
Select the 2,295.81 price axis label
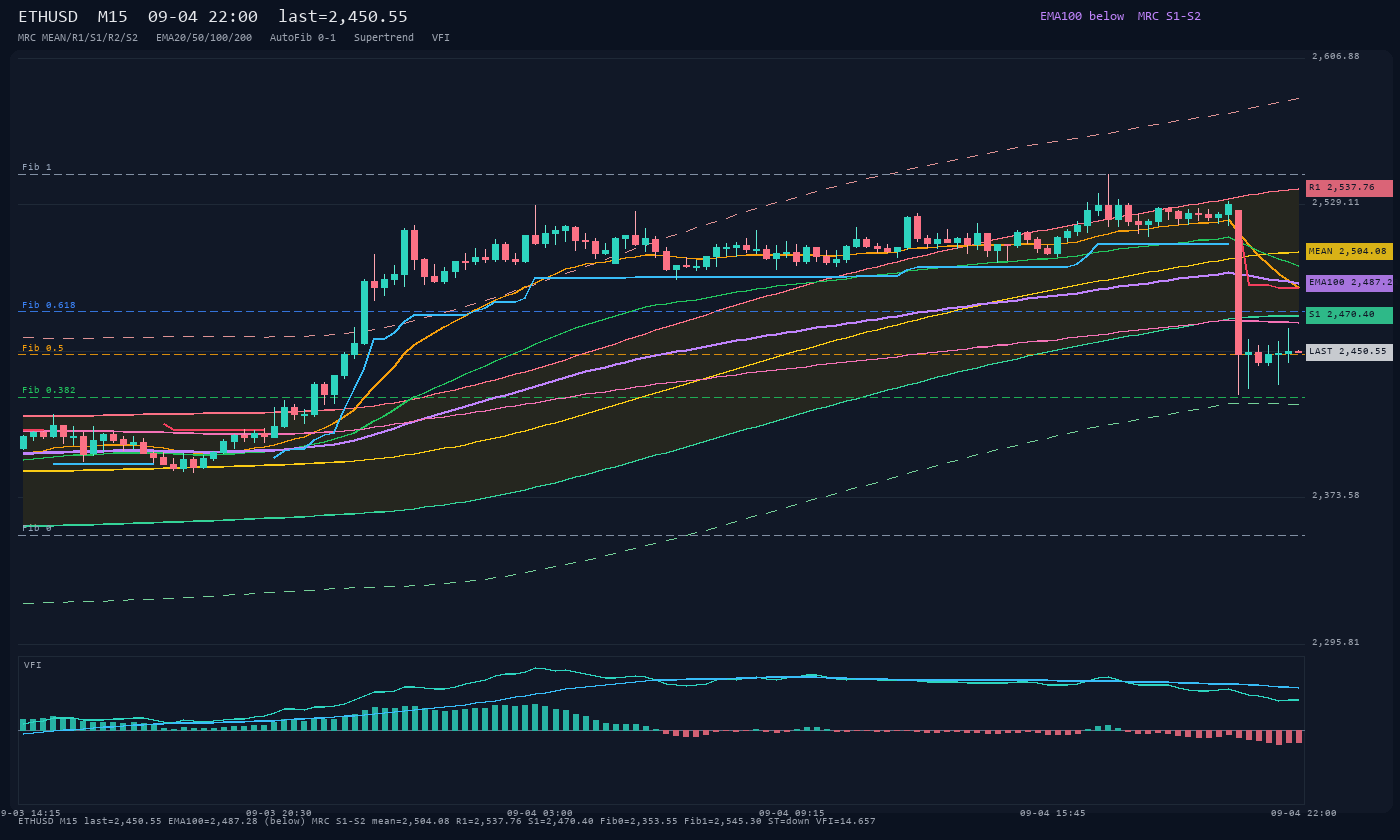point(1336,642)
